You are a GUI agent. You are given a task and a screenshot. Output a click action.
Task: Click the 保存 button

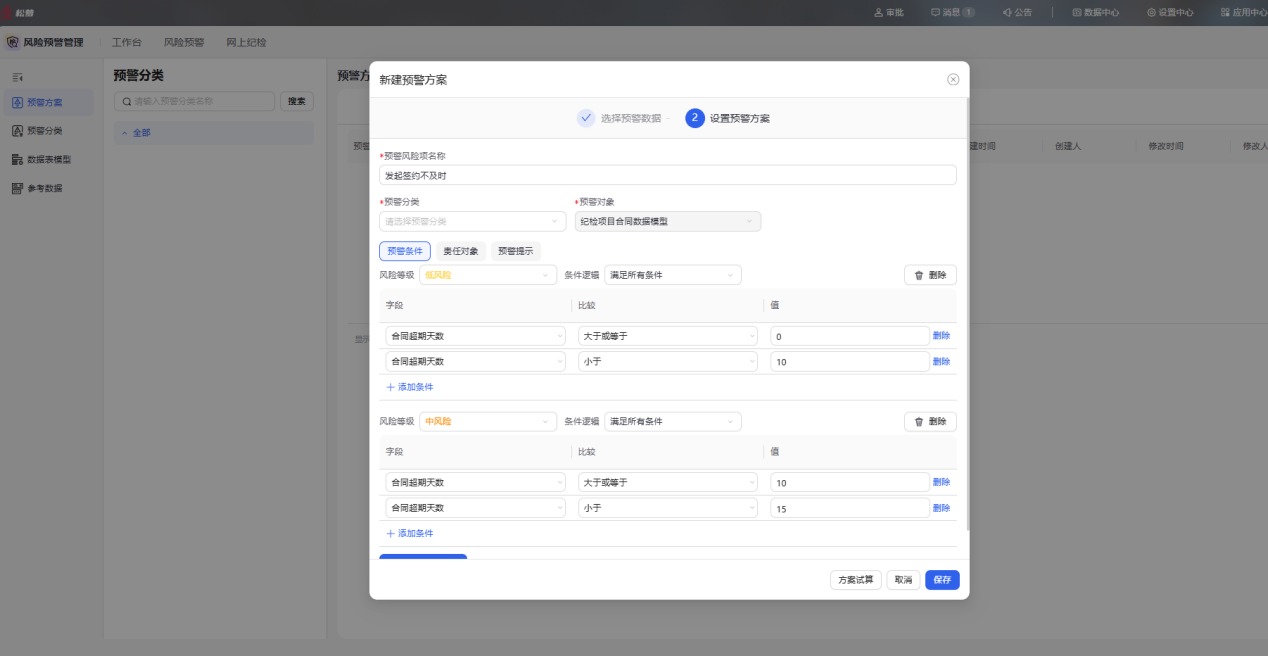click(x=942, y=580)
